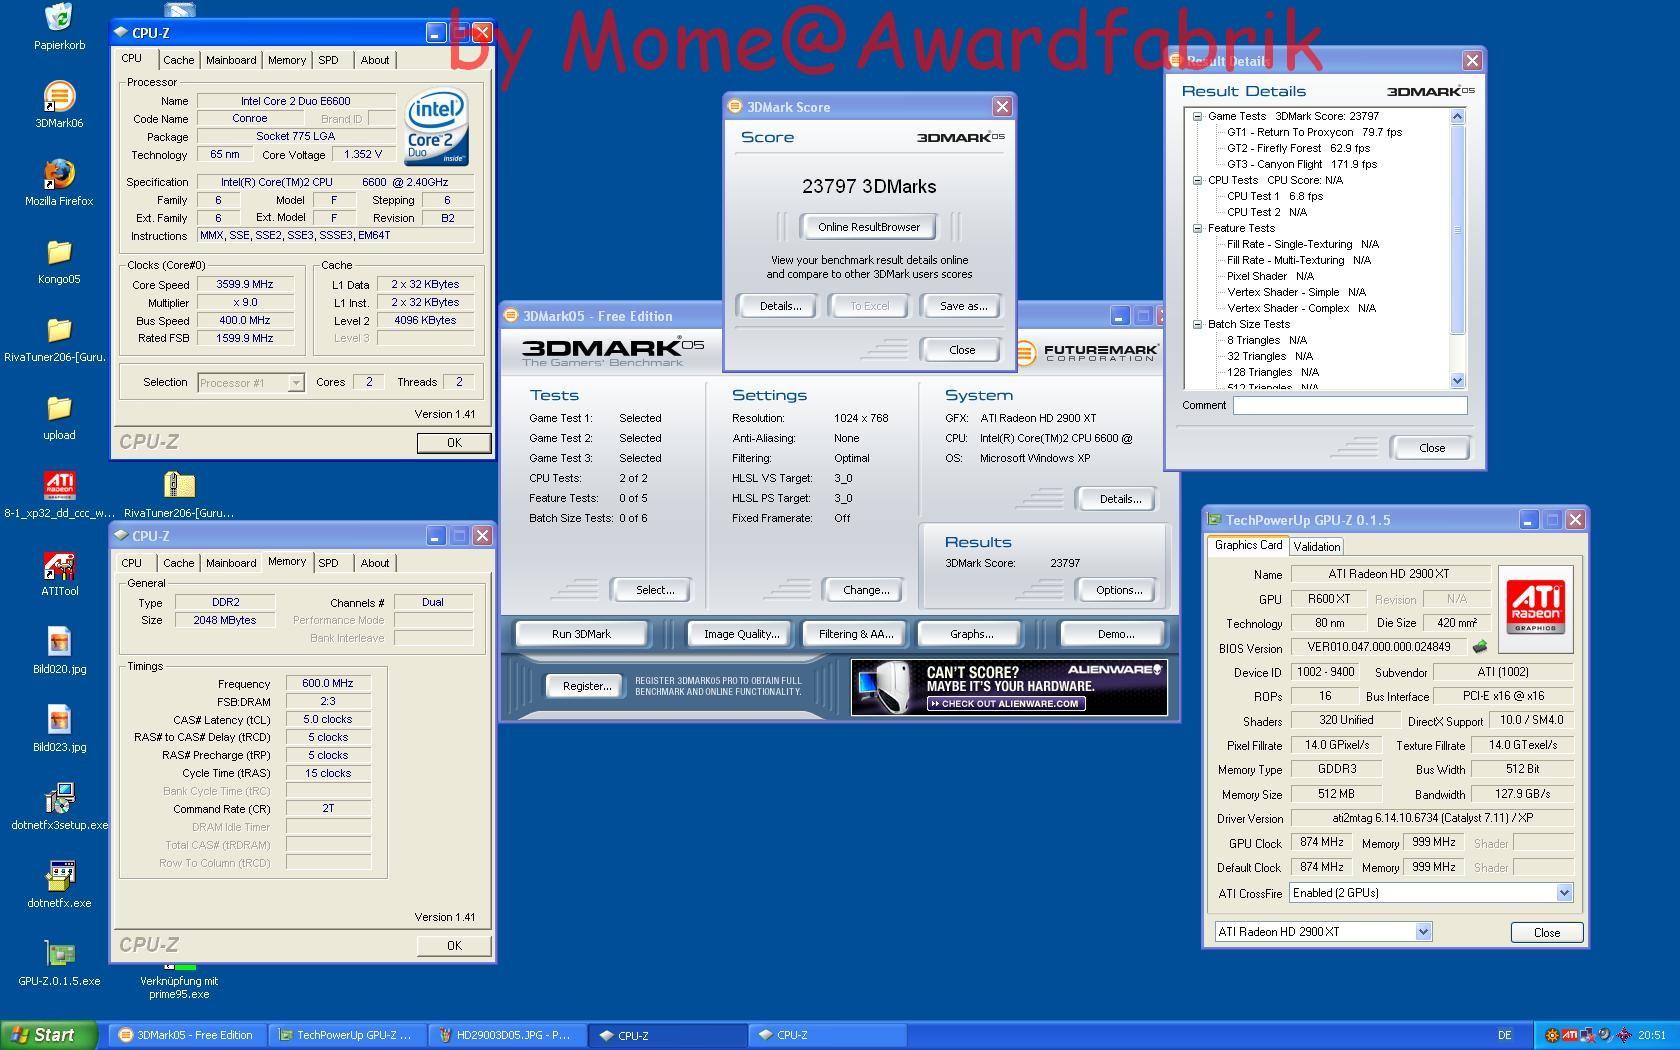1680x1050 pixels.
Task: Click the Graphs... button in 3DMark05
Action: click(971, 634)
